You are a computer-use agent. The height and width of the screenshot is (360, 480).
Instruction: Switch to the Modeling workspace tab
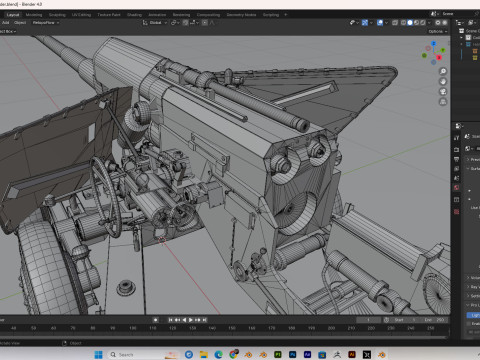point(34,15)
